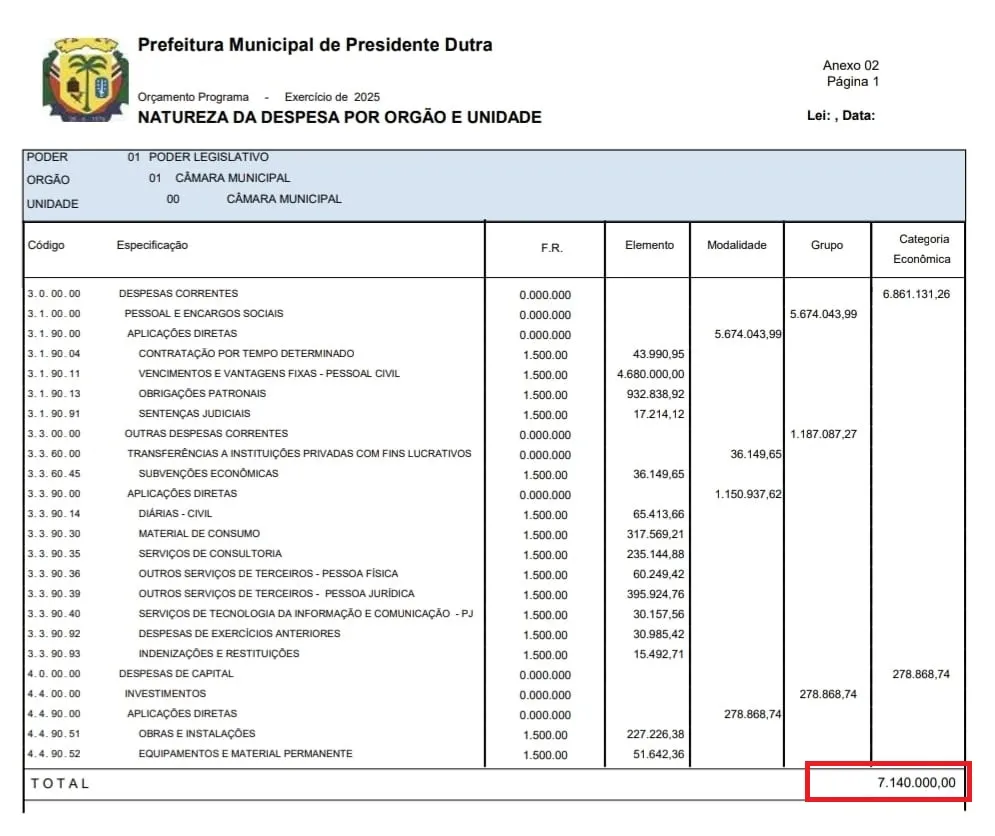This screenshot has height=836, width=995.
Task: Click the value 17.214,12
Action: pyautogui.click(x=659, y=415)
